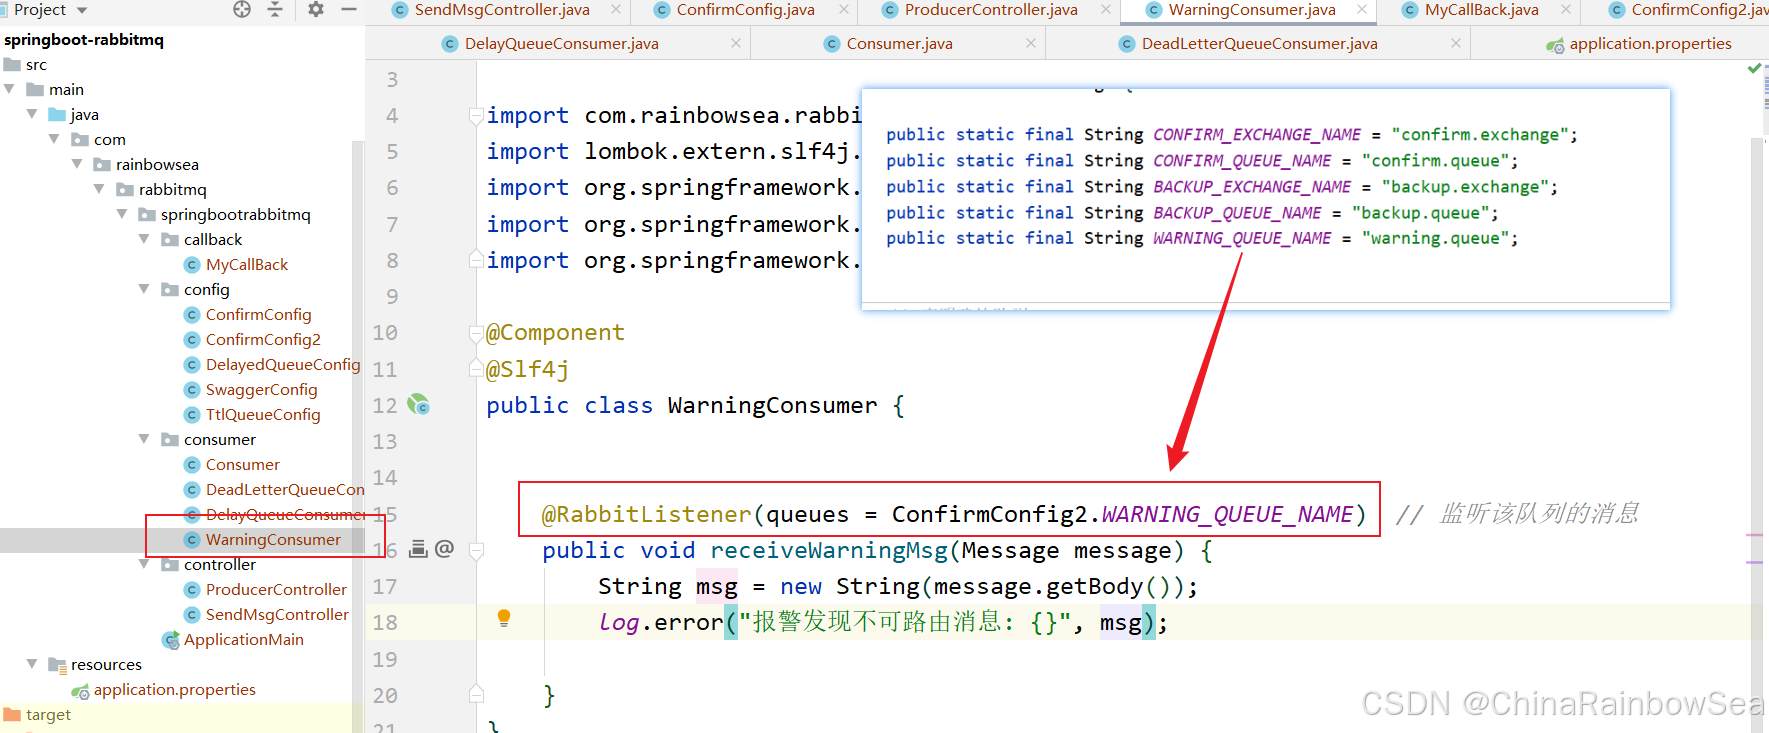Click the collapse all icon in Project panel
This screenshot has width=1769, height=733.
(275, 9)
